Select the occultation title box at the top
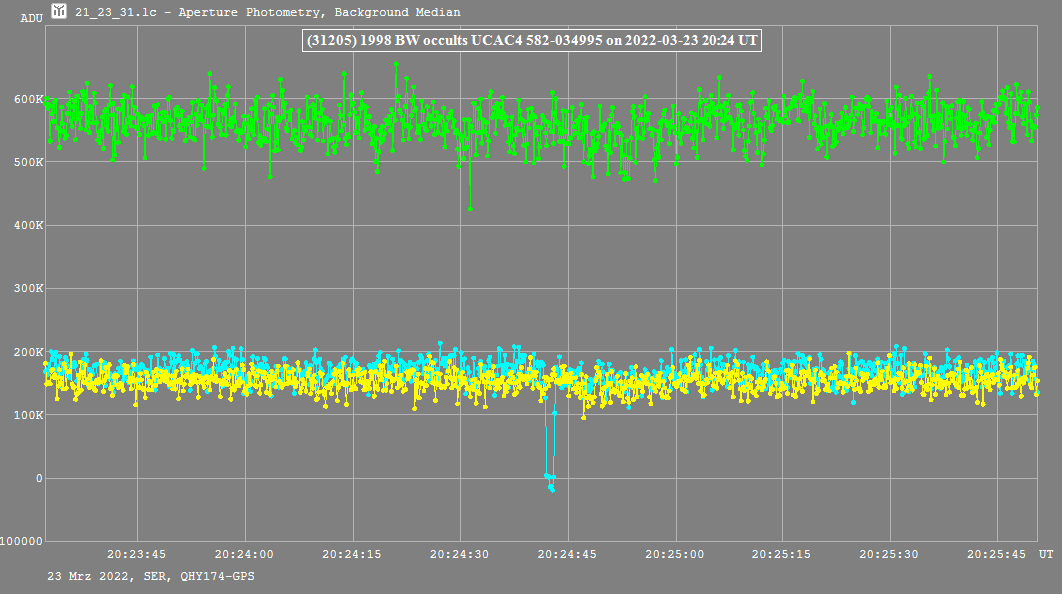 (x=532, y=40)
